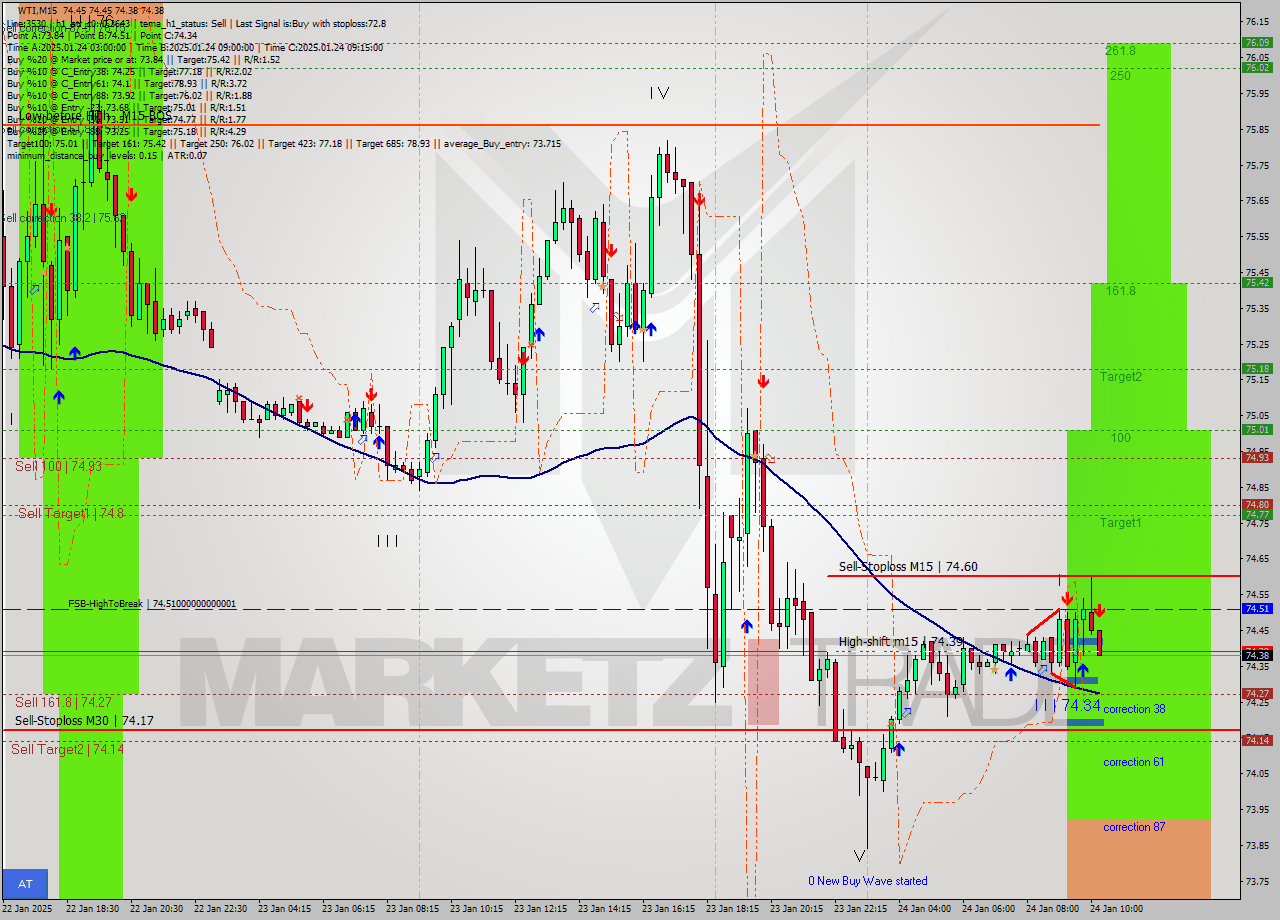Click the red 74.93 price tag on axis
Screen dimensions: 1280x920
[x=1257, y=457]
